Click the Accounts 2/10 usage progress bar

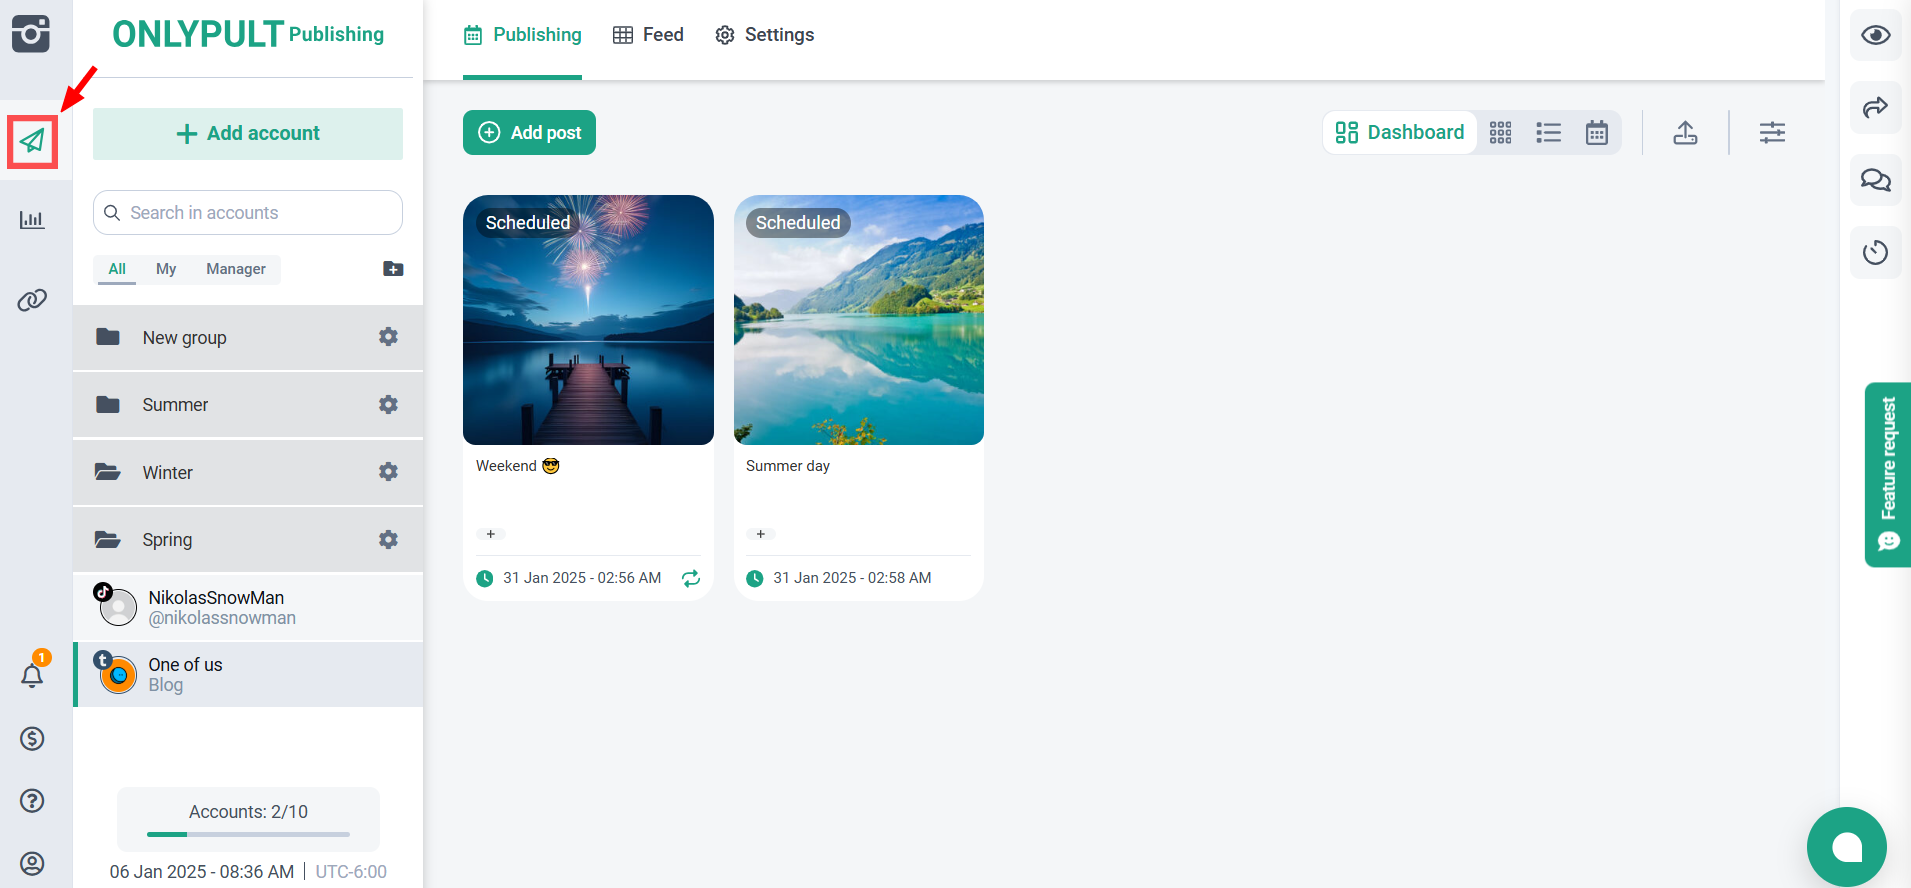coord(248,833)
